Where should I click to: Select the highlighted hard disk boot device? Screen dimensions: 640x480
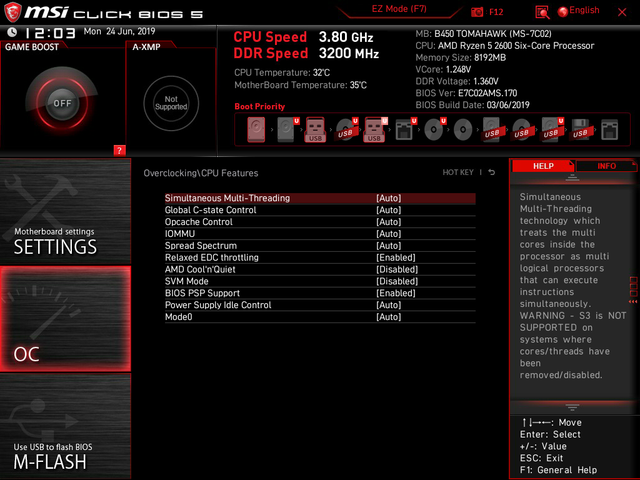click(x=256, y=130)
